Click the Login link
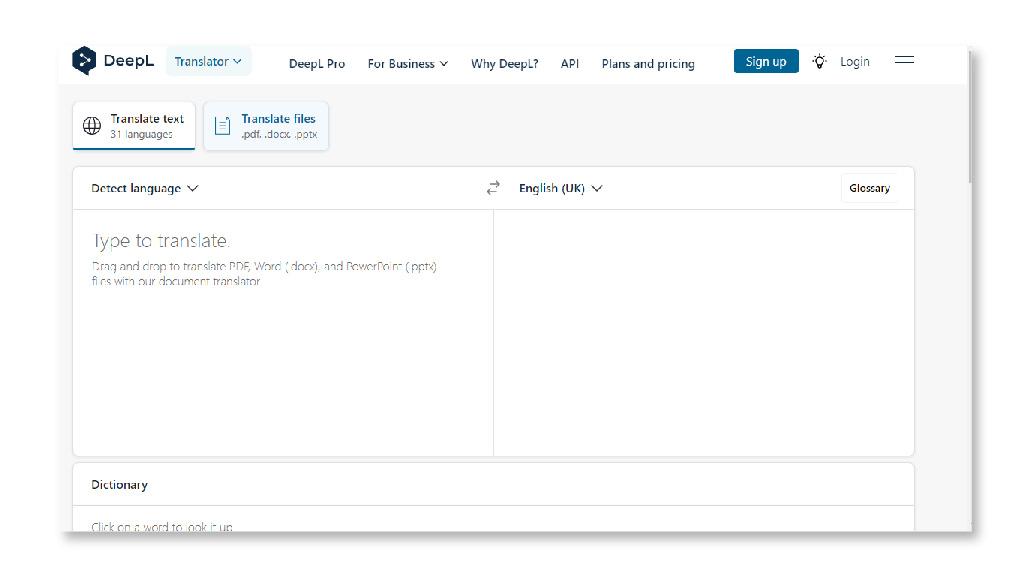 [854, 62]
